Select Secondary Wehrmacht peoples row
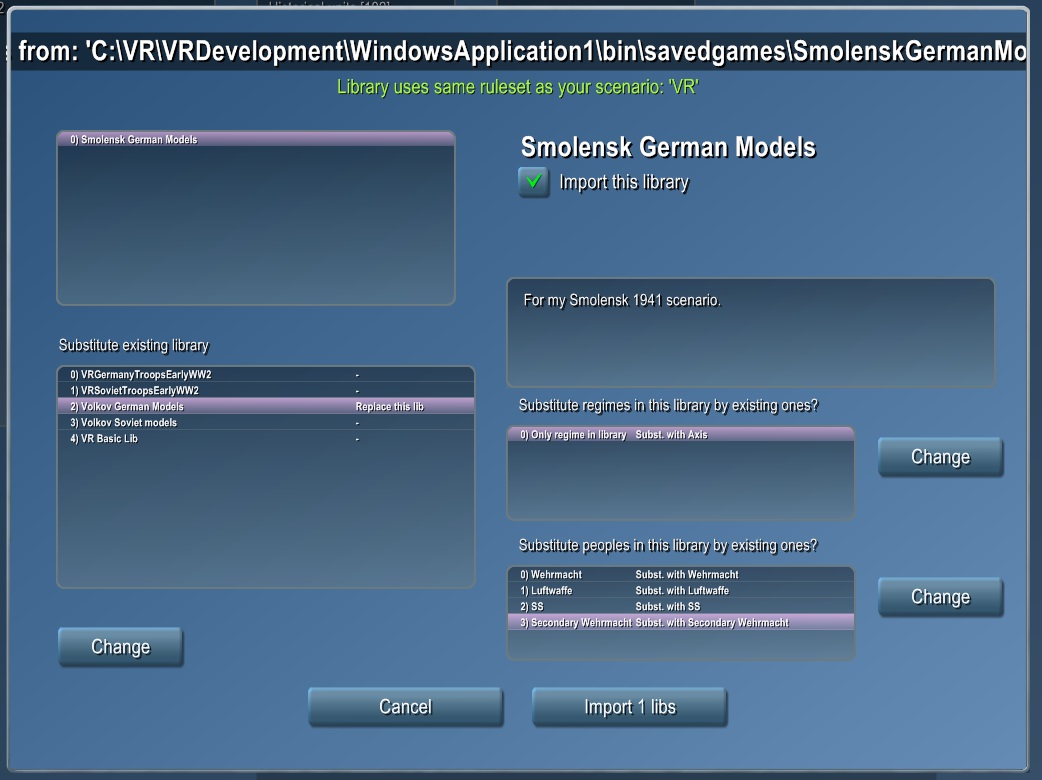The width and height of the screenshot is (1042, 780). point(680,622)
